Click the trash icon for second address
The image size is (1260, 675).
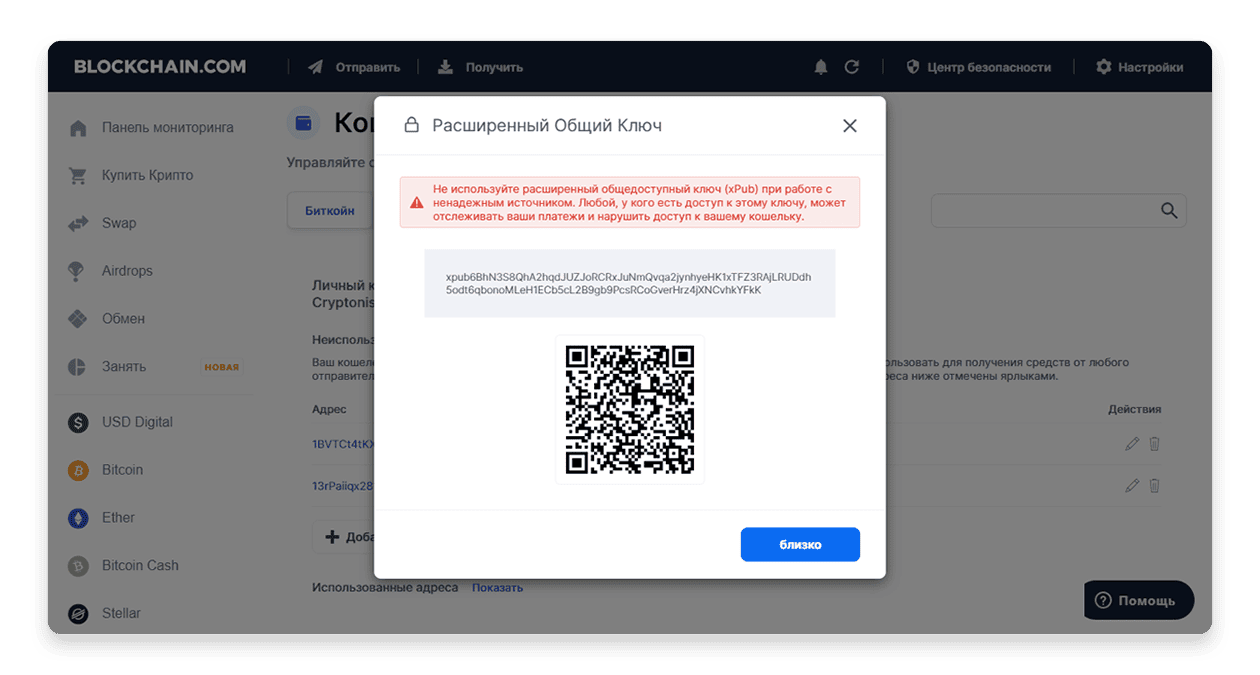[x=1154, y=486]
